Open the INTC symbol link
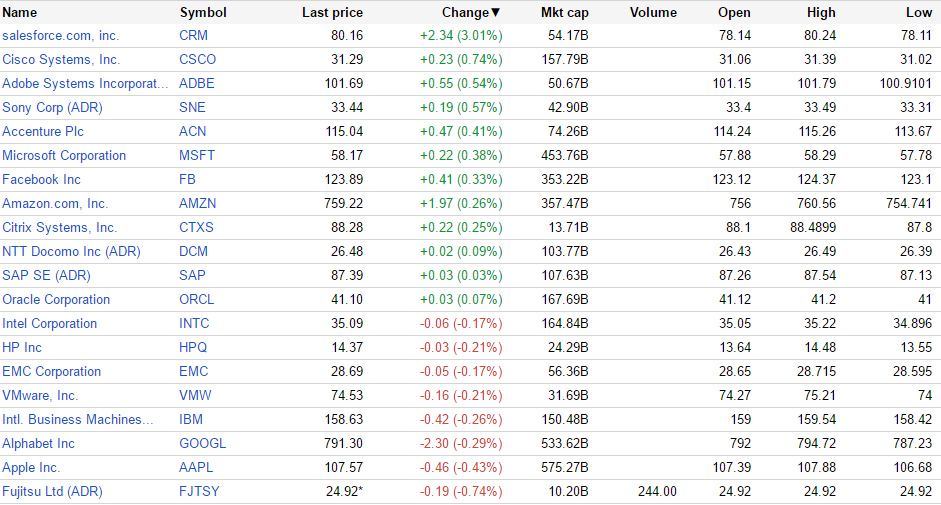Viewport: 941px width, 505px height. (x=195, y=324)
